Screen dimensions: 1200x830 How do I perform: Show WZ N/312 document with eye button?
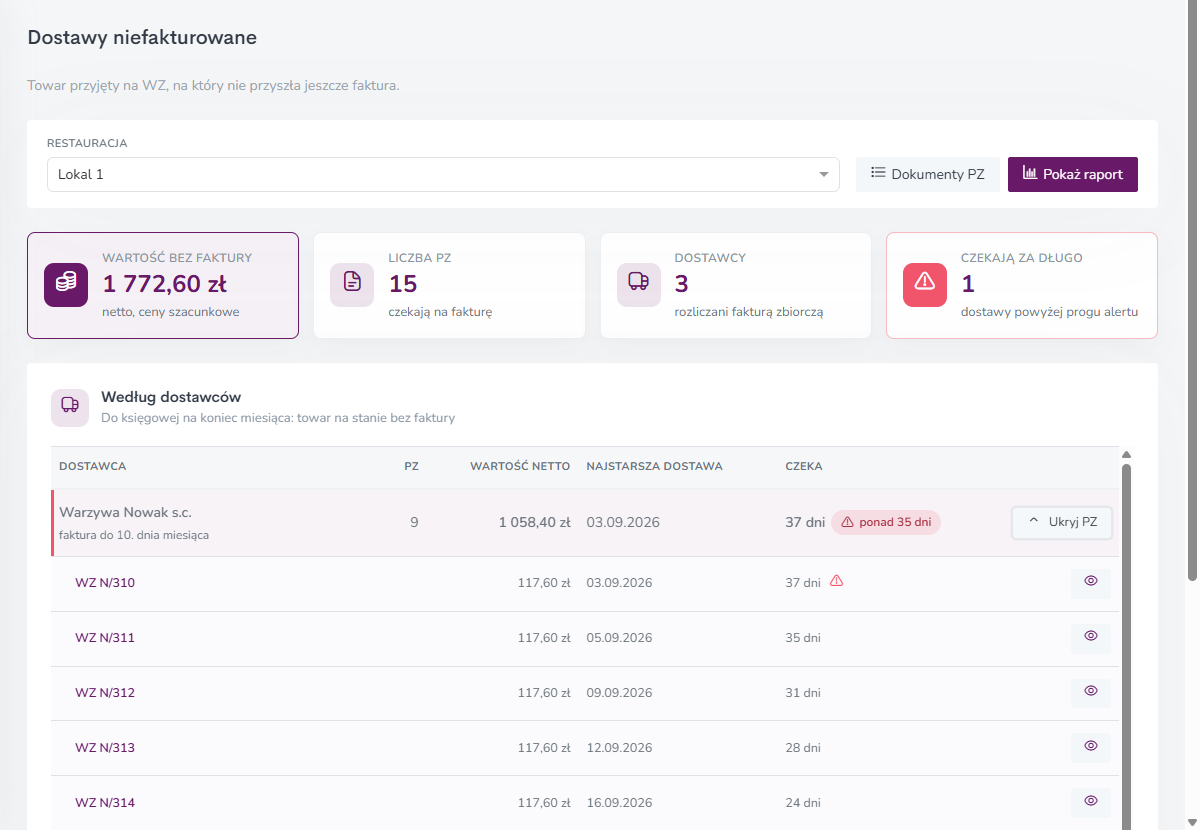(1091, 692)
